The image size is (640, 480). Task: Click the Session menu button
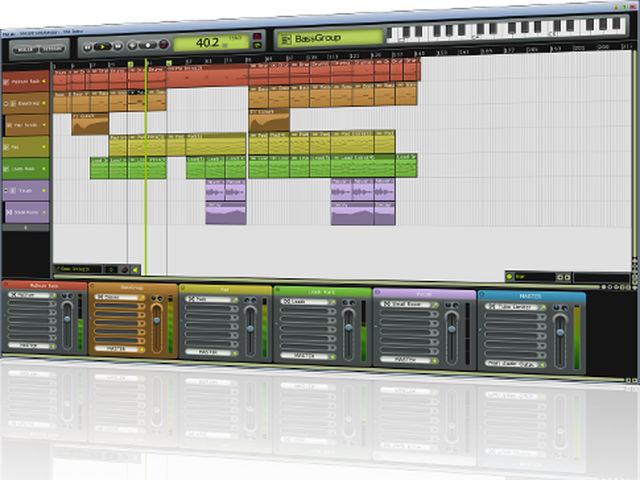click(52, 49)
